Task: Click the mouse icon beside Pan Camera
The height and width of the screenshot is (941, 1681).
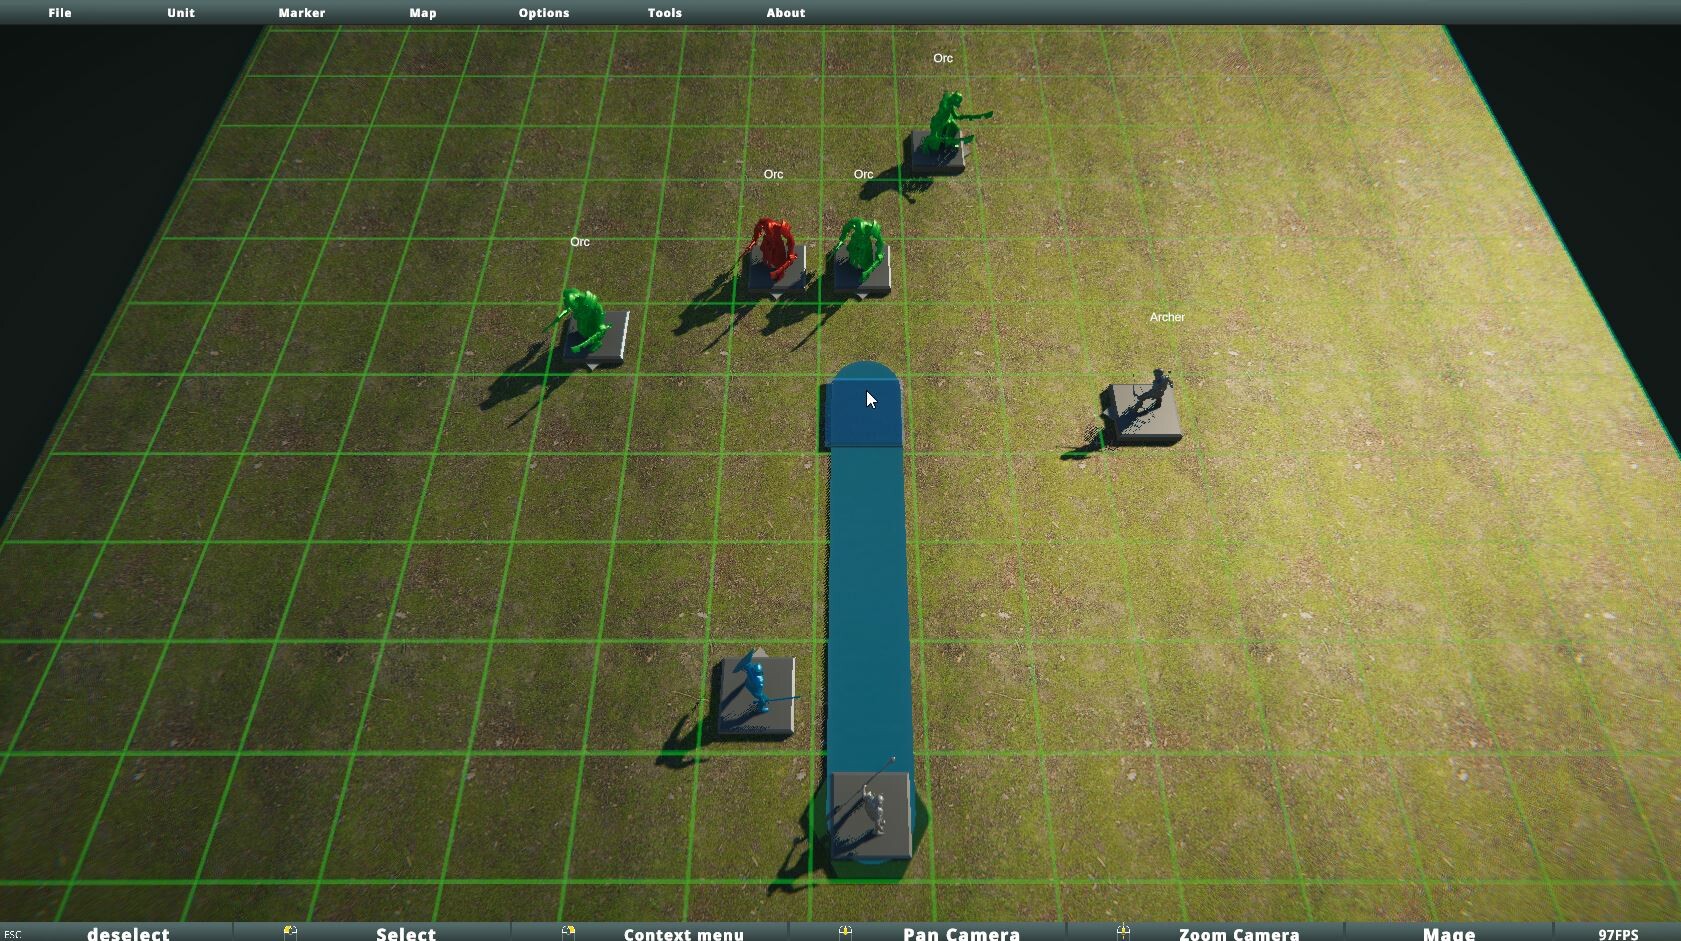Action: coord(846,932)
